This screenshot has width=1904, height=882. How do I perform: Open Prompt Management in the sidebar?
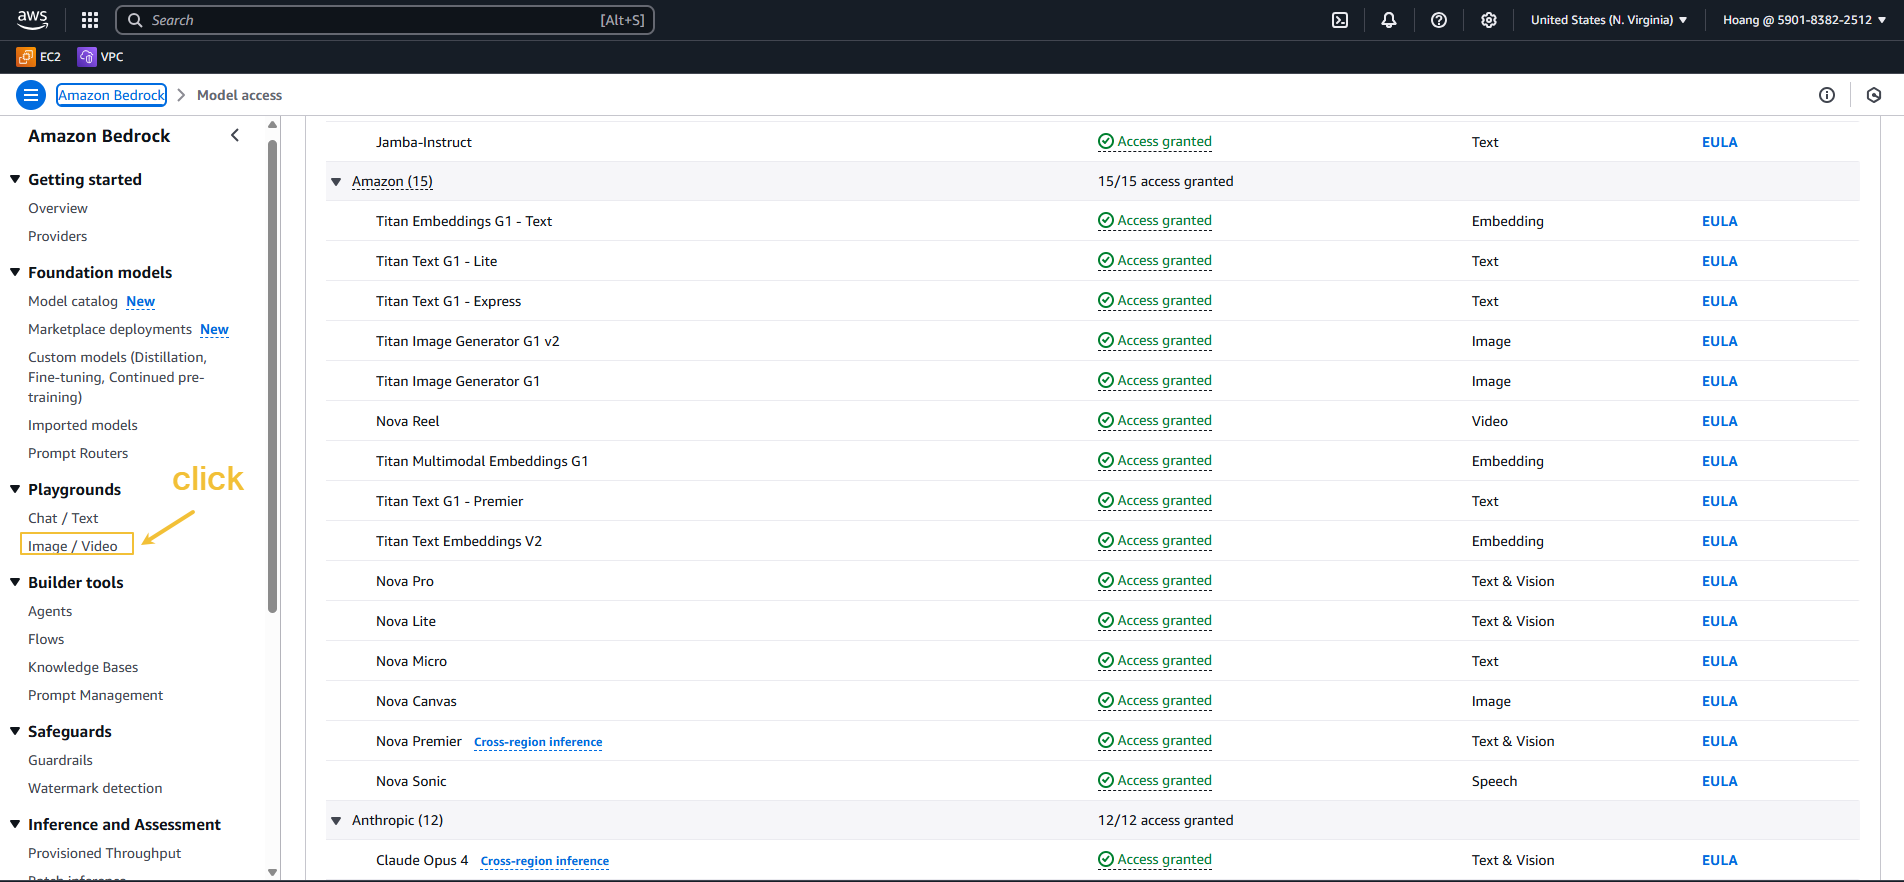[96, 695]
